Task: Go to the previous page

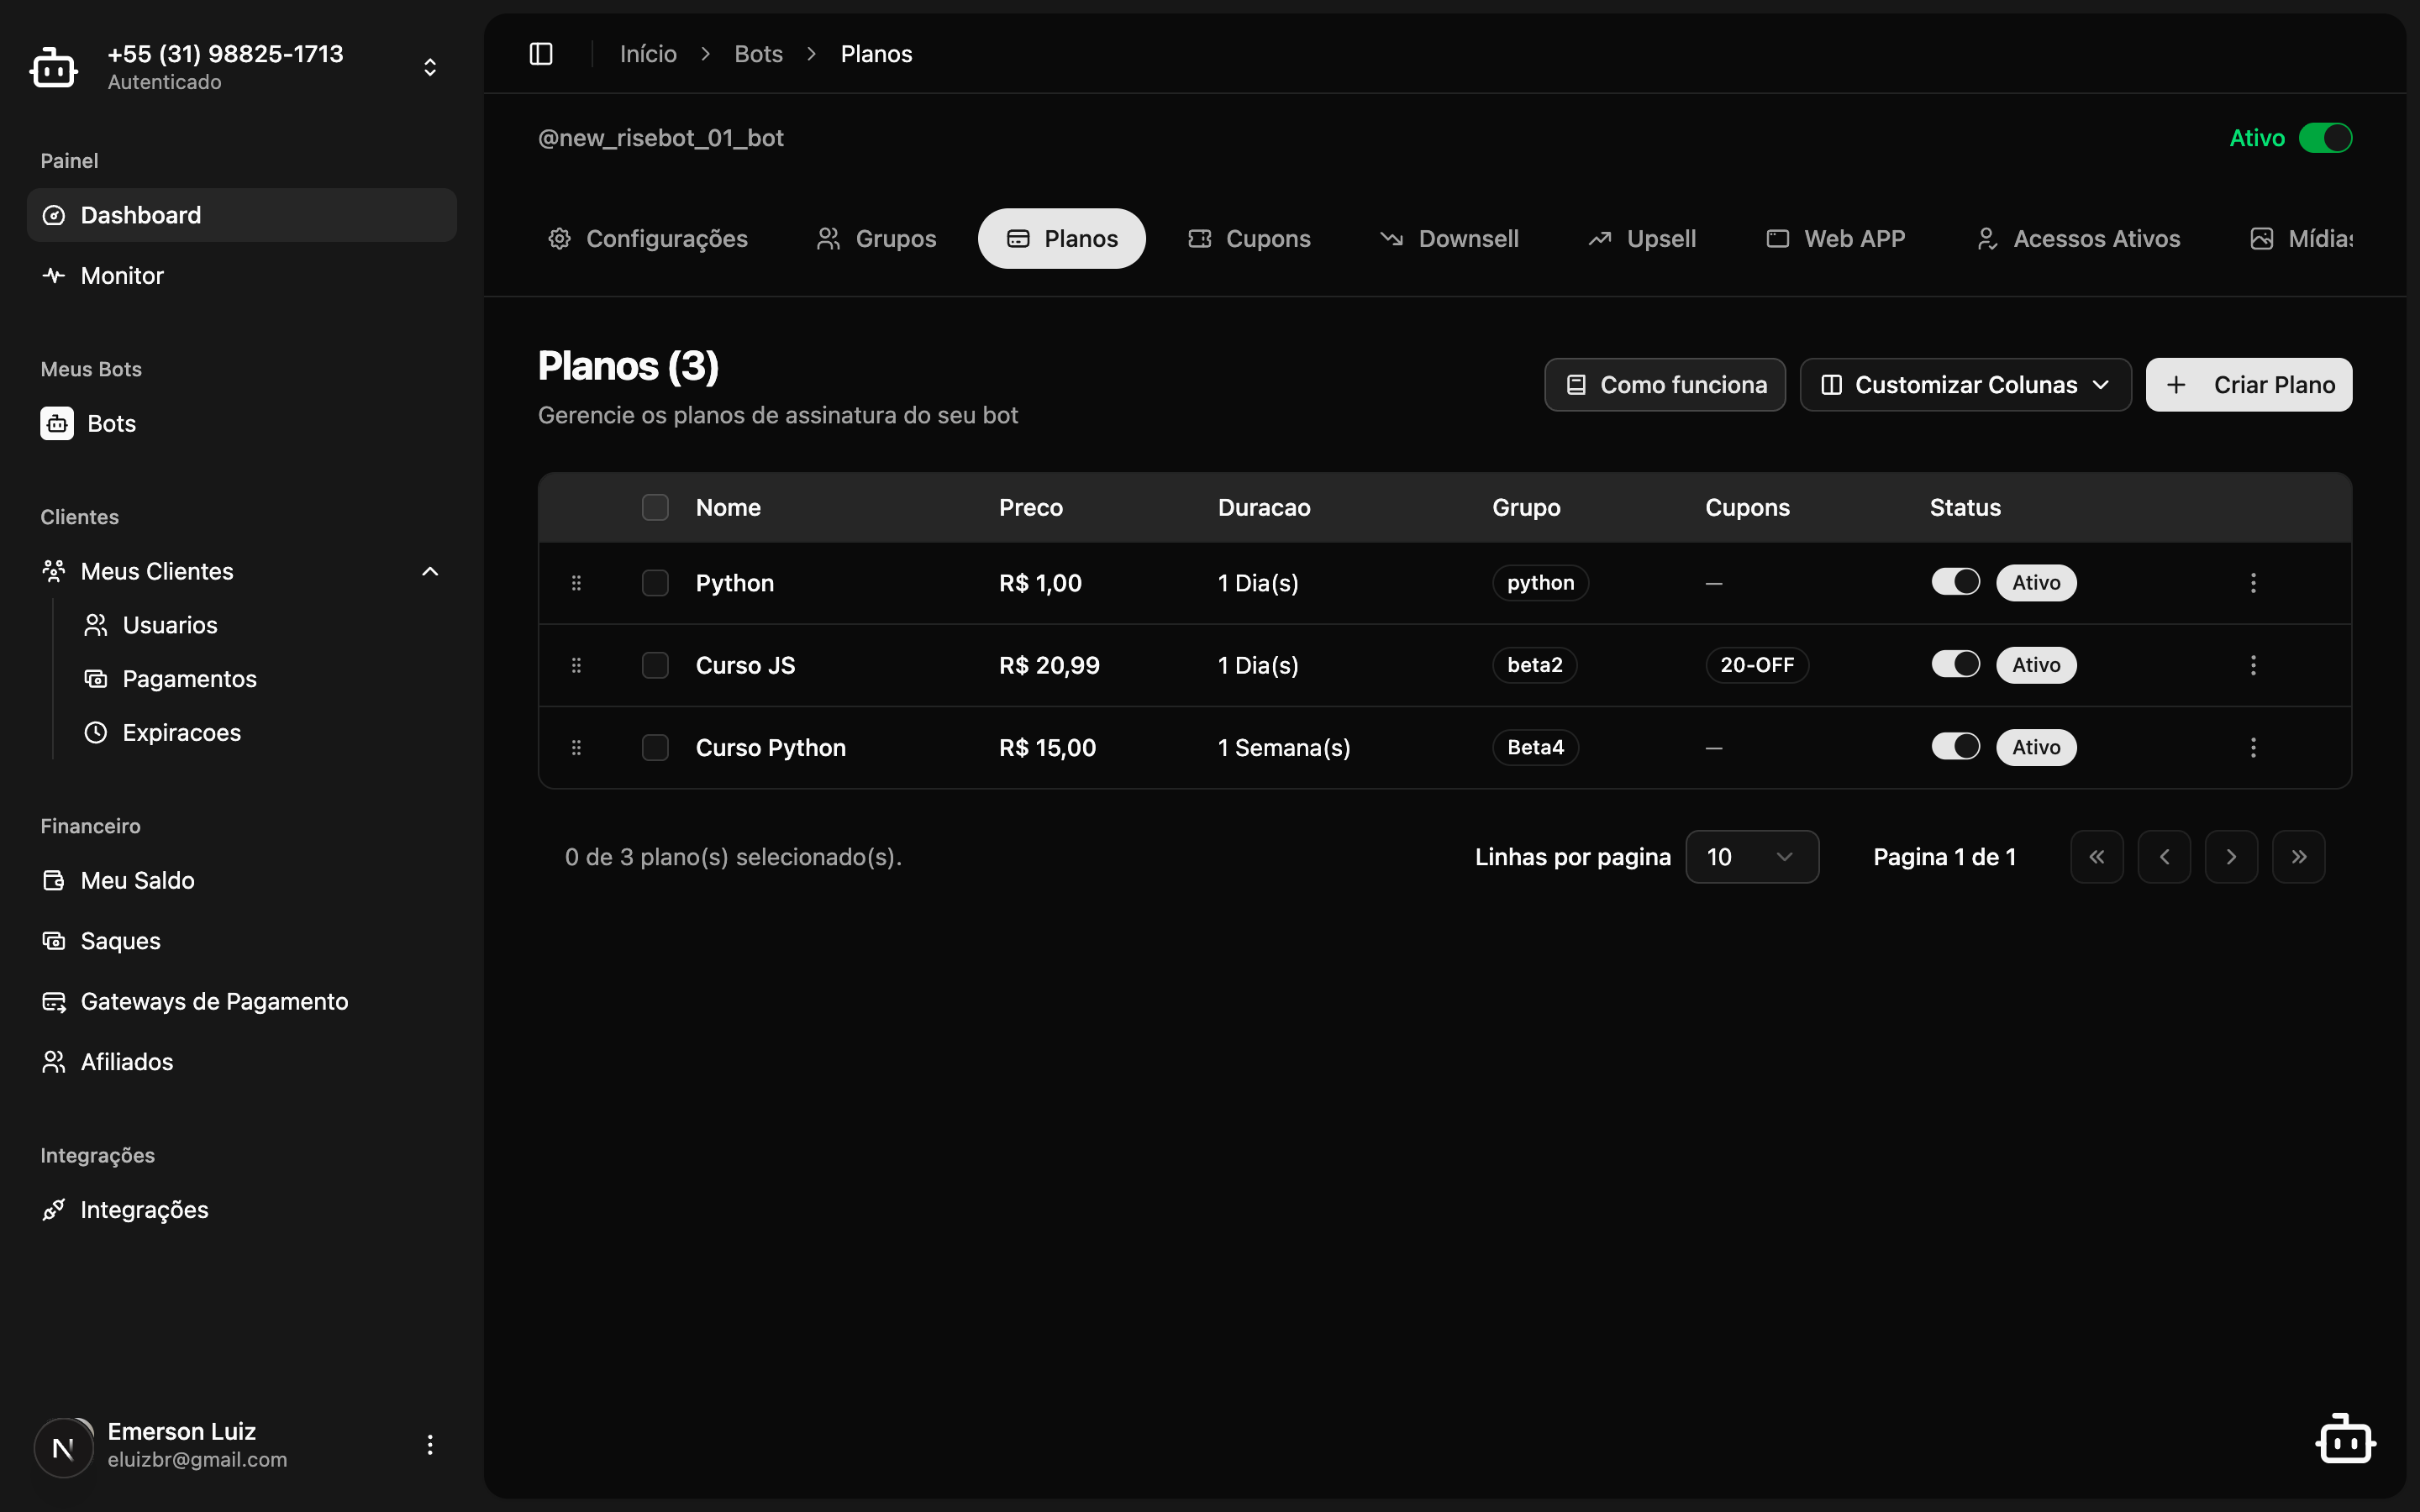Action: pyautogui.click(x=2164, y=857)
